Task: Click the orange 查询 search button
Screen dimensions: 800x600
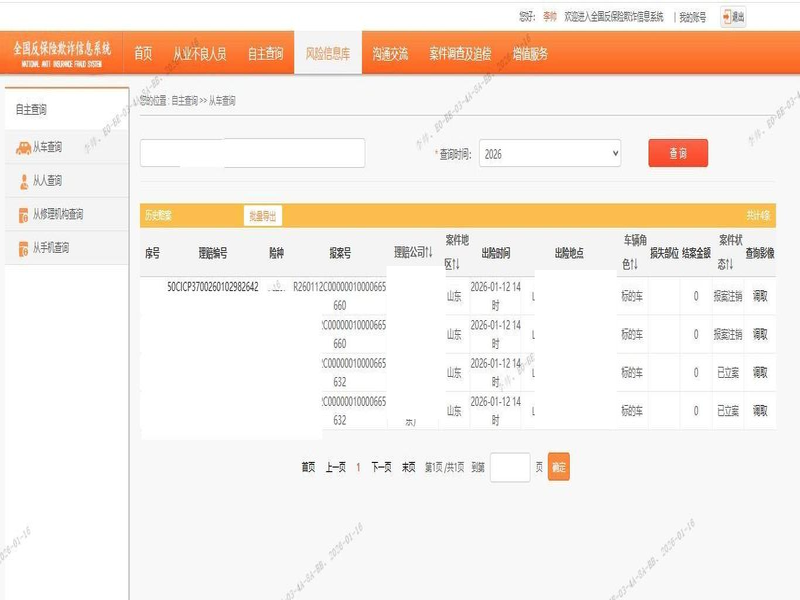Action: 678,153
